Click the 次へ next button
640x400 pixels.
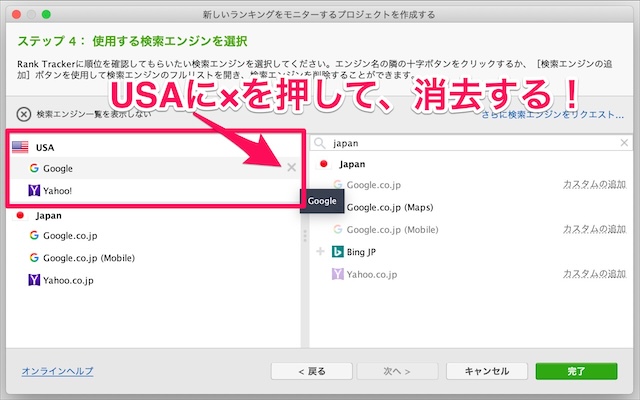(397, 371)
